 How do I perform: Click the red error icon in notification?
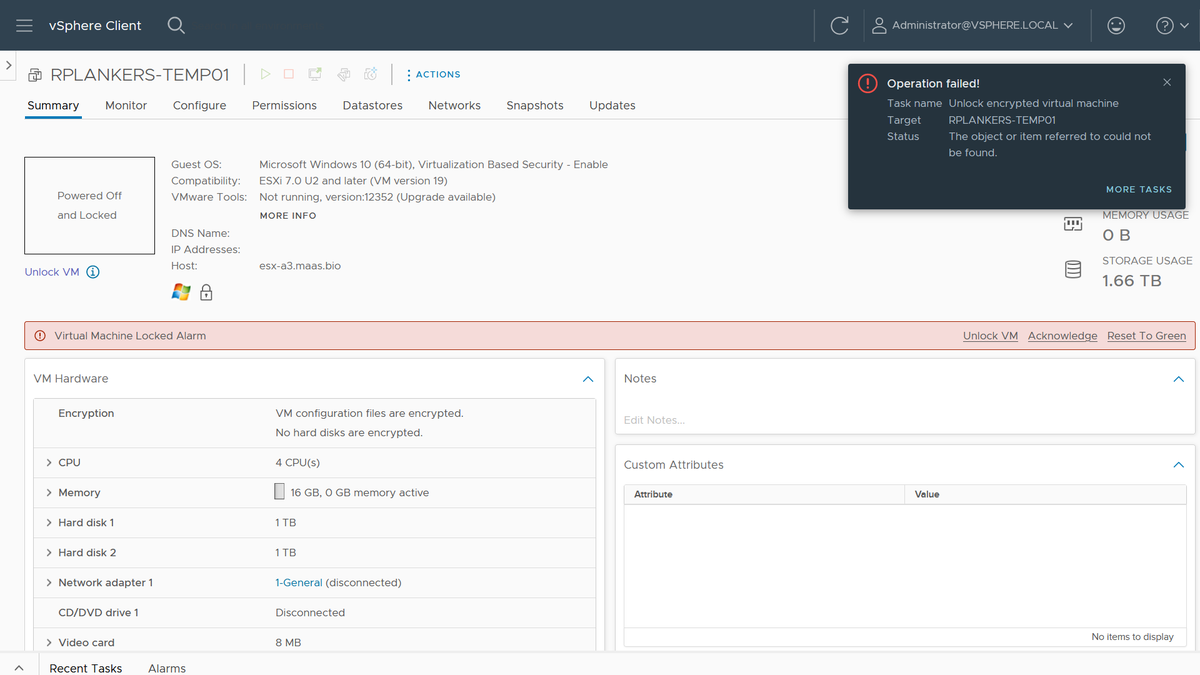click(x=868, y=84)
